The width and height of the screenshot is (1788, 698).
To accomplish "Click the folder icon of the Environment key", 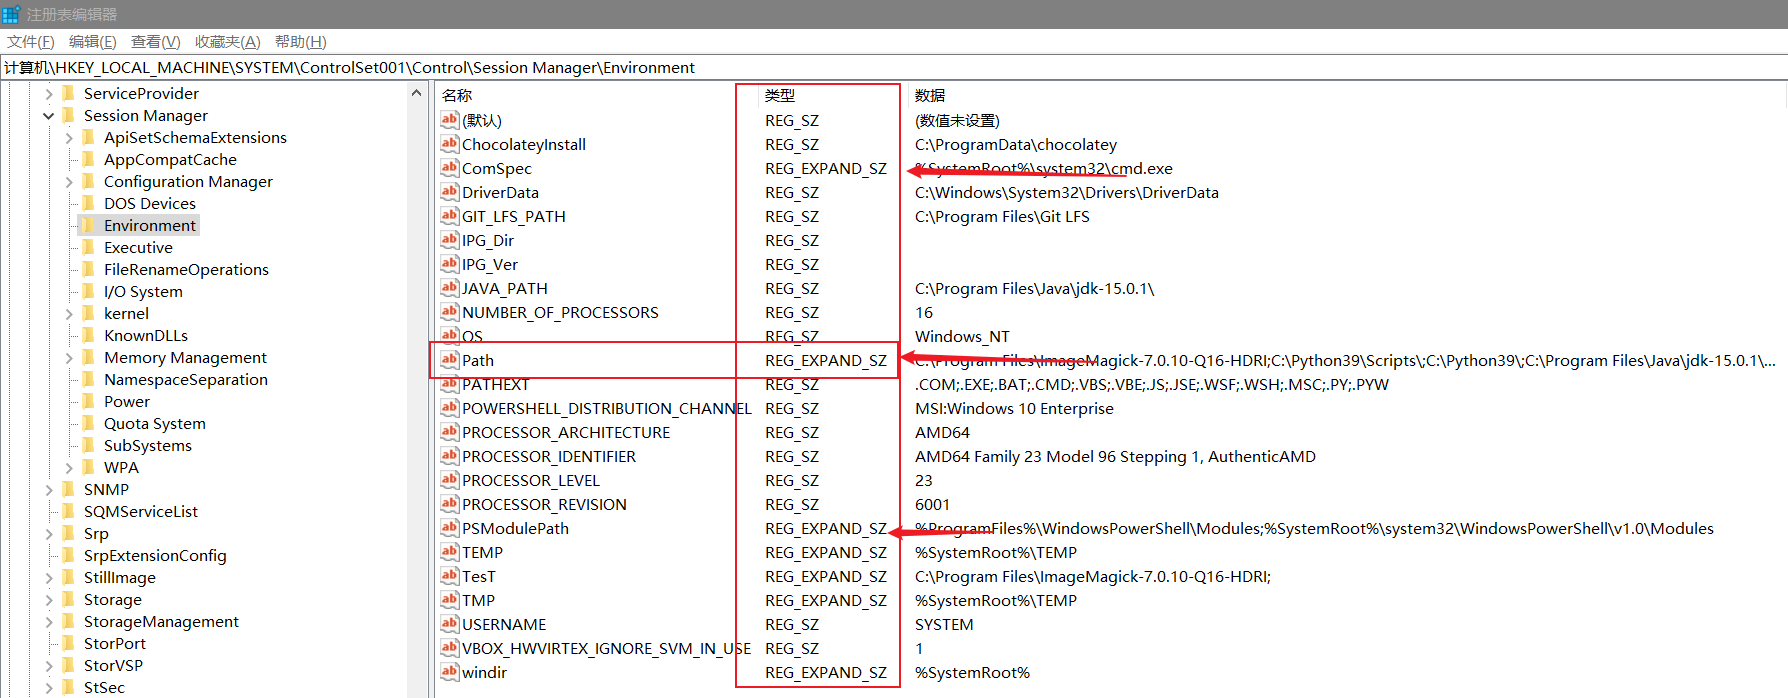I will pyautogui.click(x=89, y=225).
